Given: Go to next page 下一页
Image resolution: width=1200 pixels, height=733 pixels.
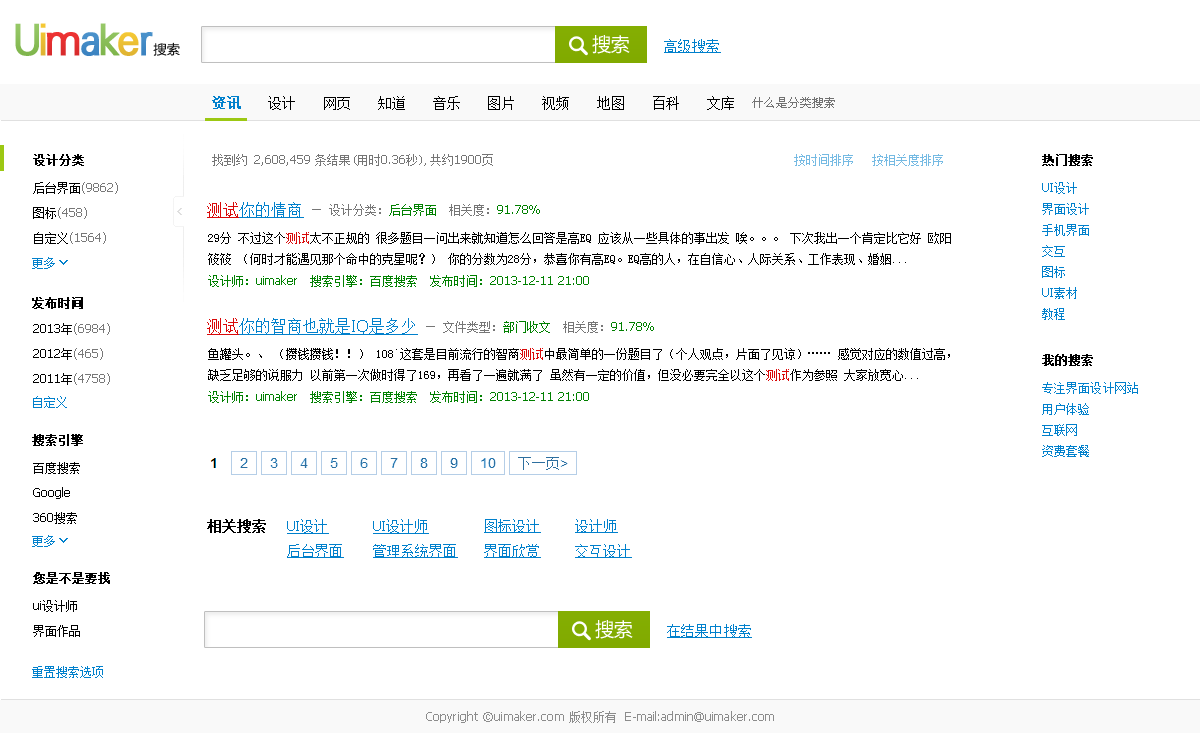Looking at the screenshot, I should [543, 463].
